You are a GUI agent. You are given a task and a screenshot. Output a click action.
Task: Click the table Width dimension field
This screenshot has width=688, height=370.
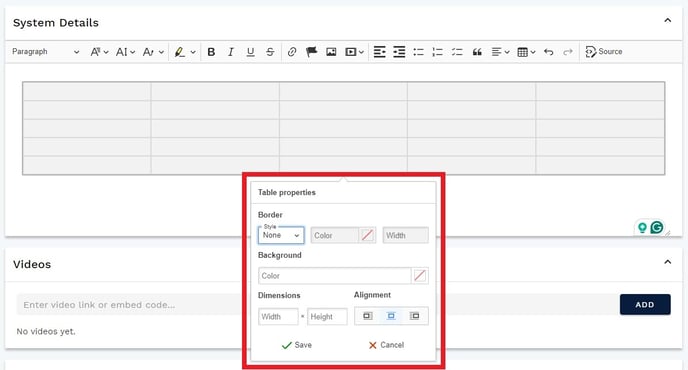278,316
